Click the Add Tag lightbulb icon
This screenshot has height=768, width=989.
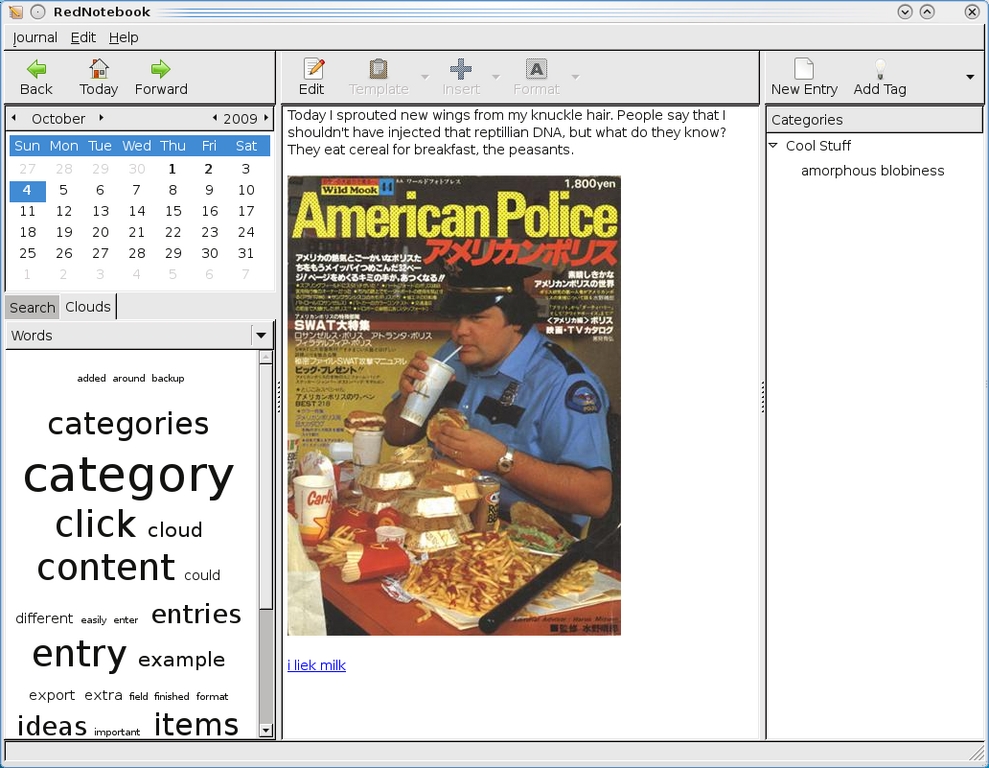pyautogui.click(x=880, y=69)
